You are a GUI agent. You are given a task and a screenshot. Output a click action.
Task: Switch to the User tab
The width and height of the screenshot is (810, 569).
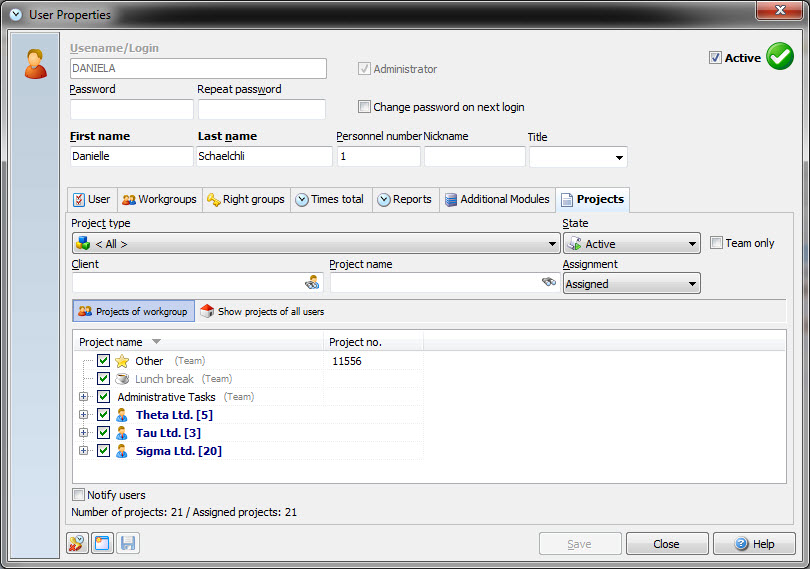pos(92,199)
